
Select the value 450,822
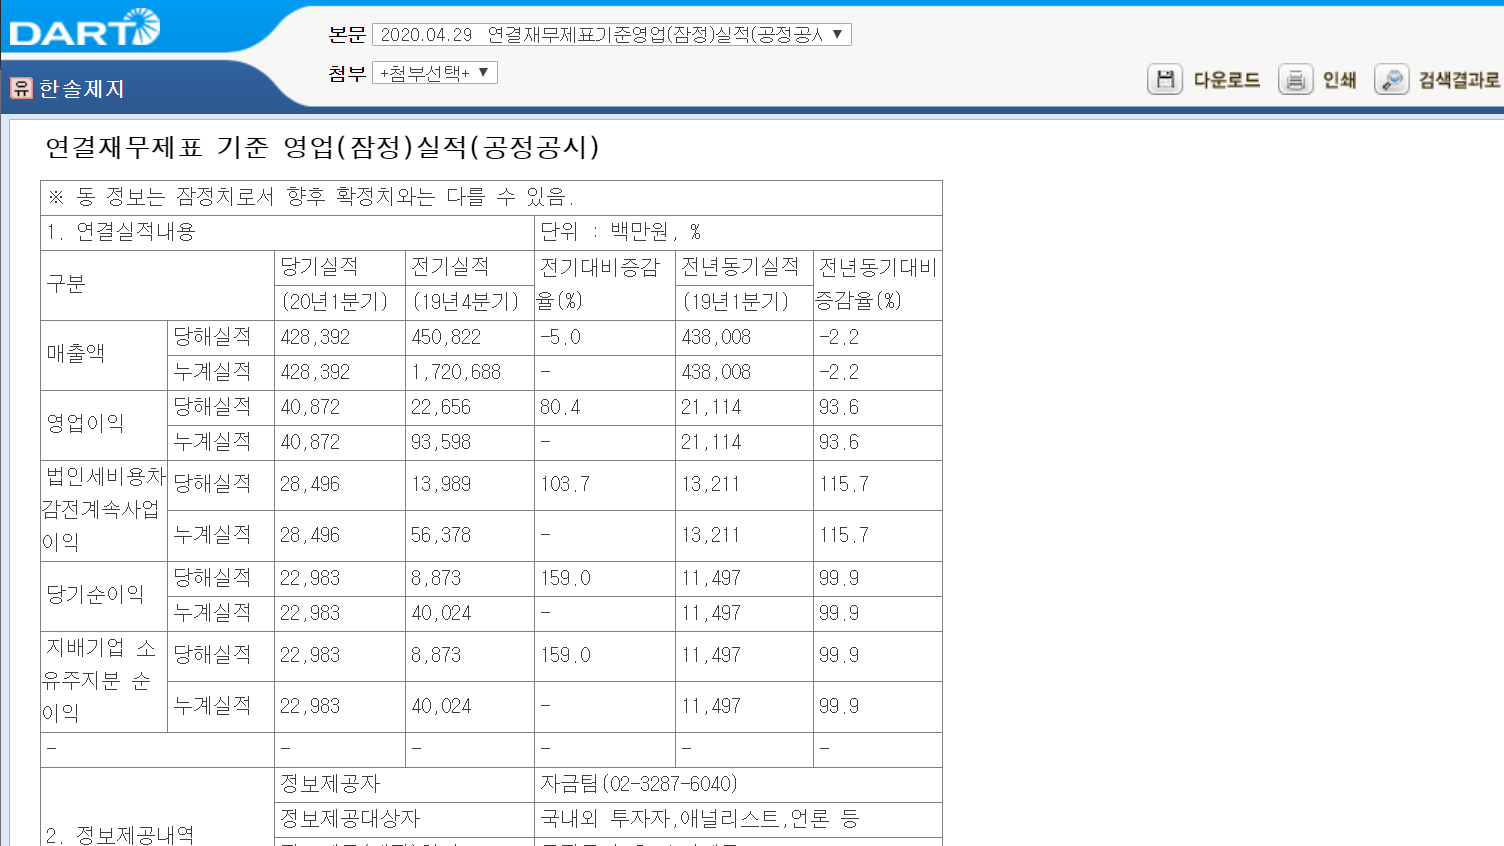446,337
